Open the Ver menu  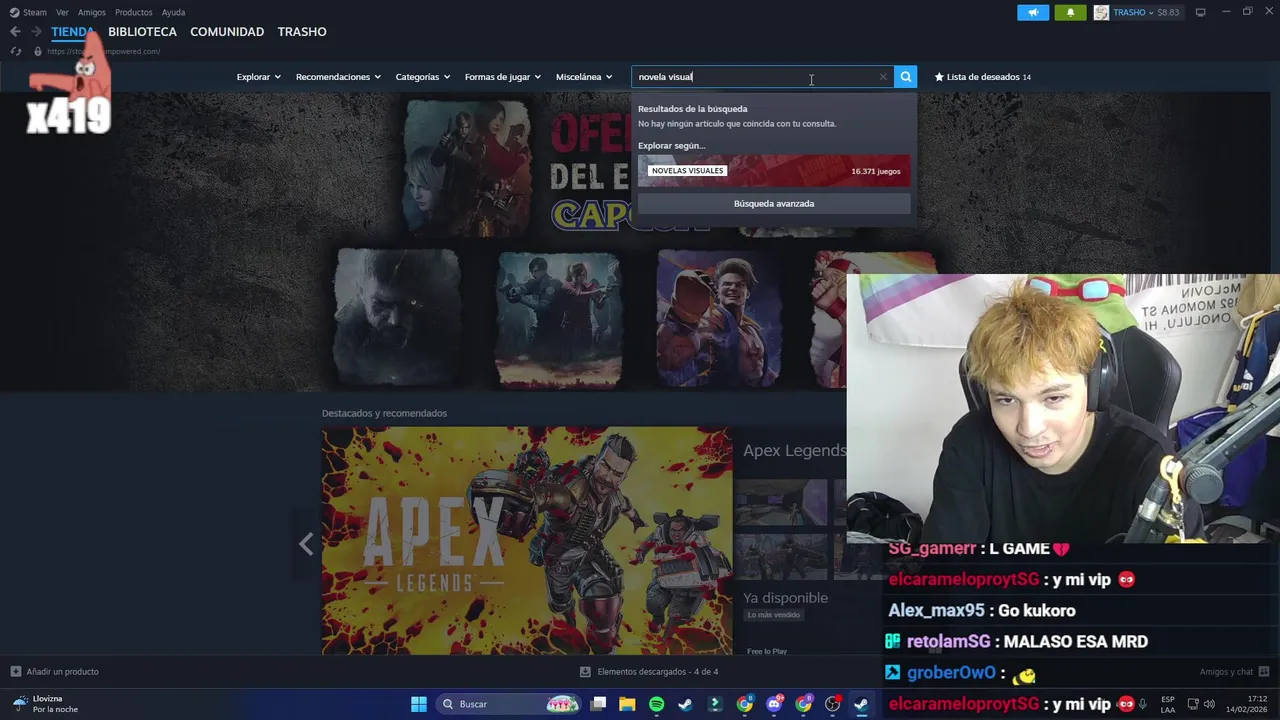pos(62,12)
